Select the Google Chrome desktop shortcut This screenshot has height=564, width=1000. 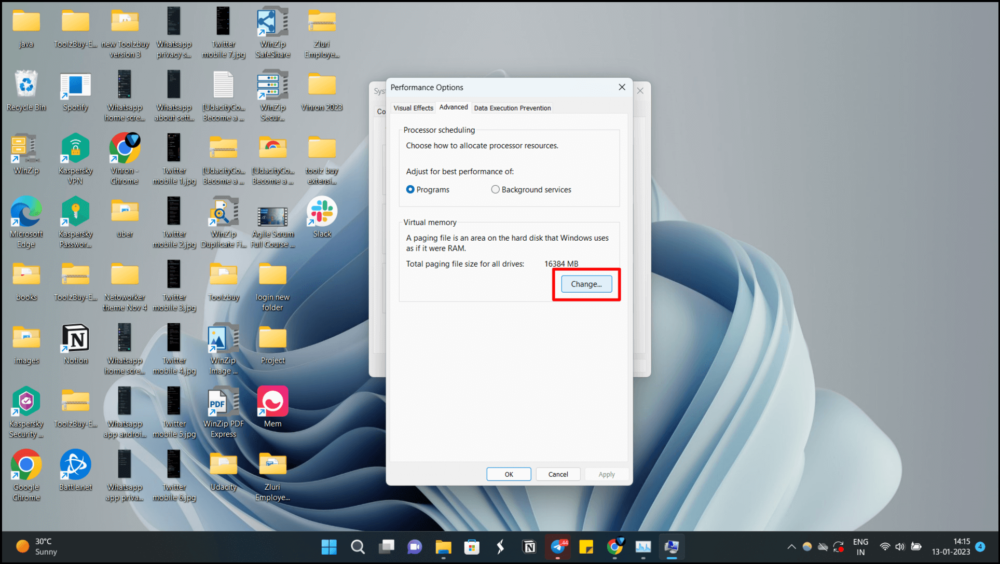[x=26, y=475]
